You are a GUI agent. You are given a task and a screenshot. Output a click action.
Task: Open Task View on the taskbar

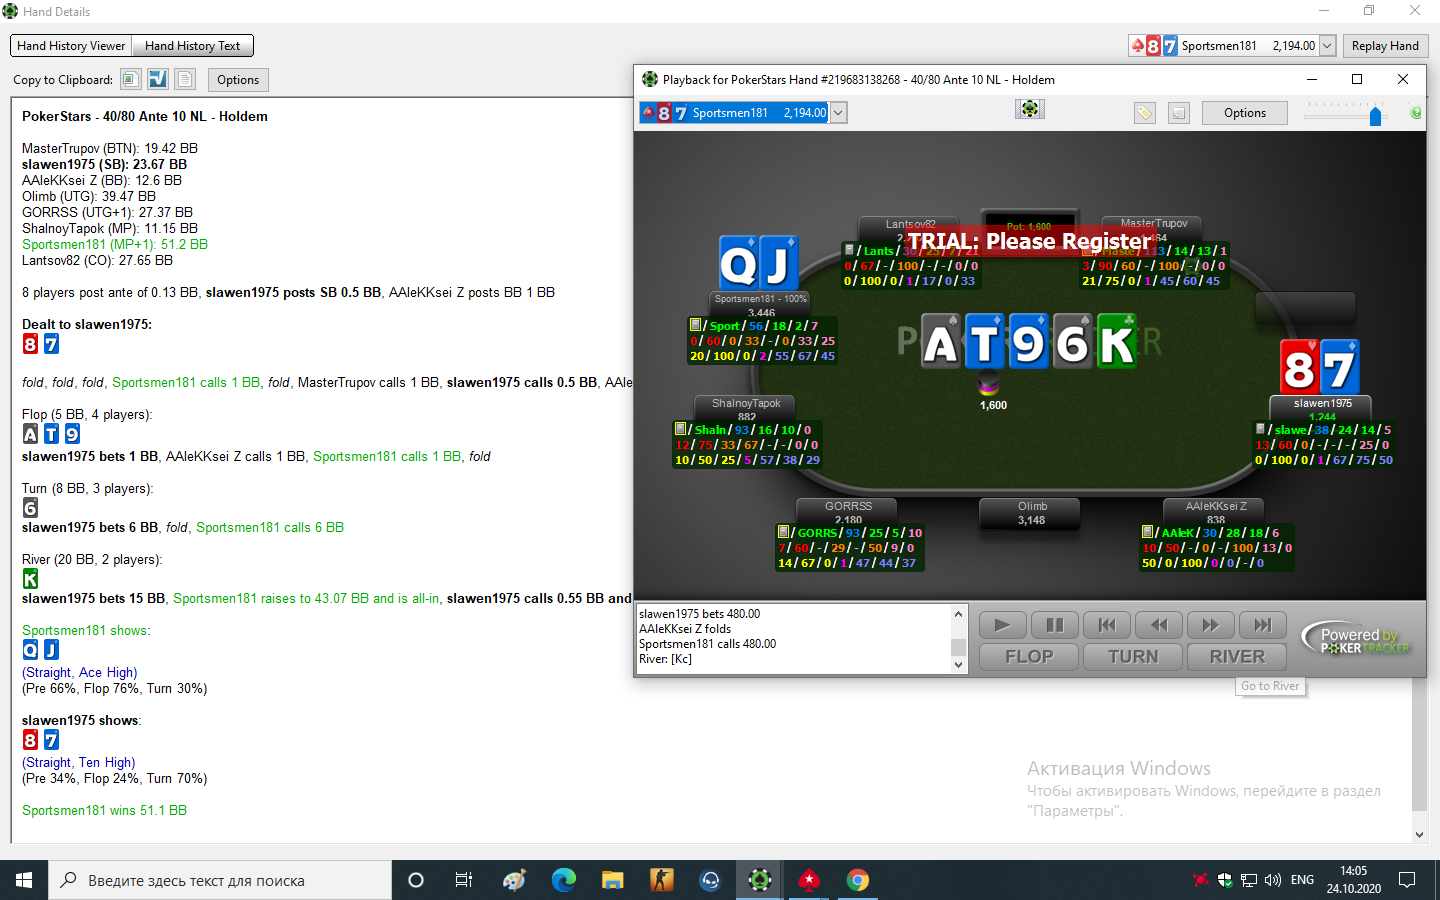pos(464,880)
